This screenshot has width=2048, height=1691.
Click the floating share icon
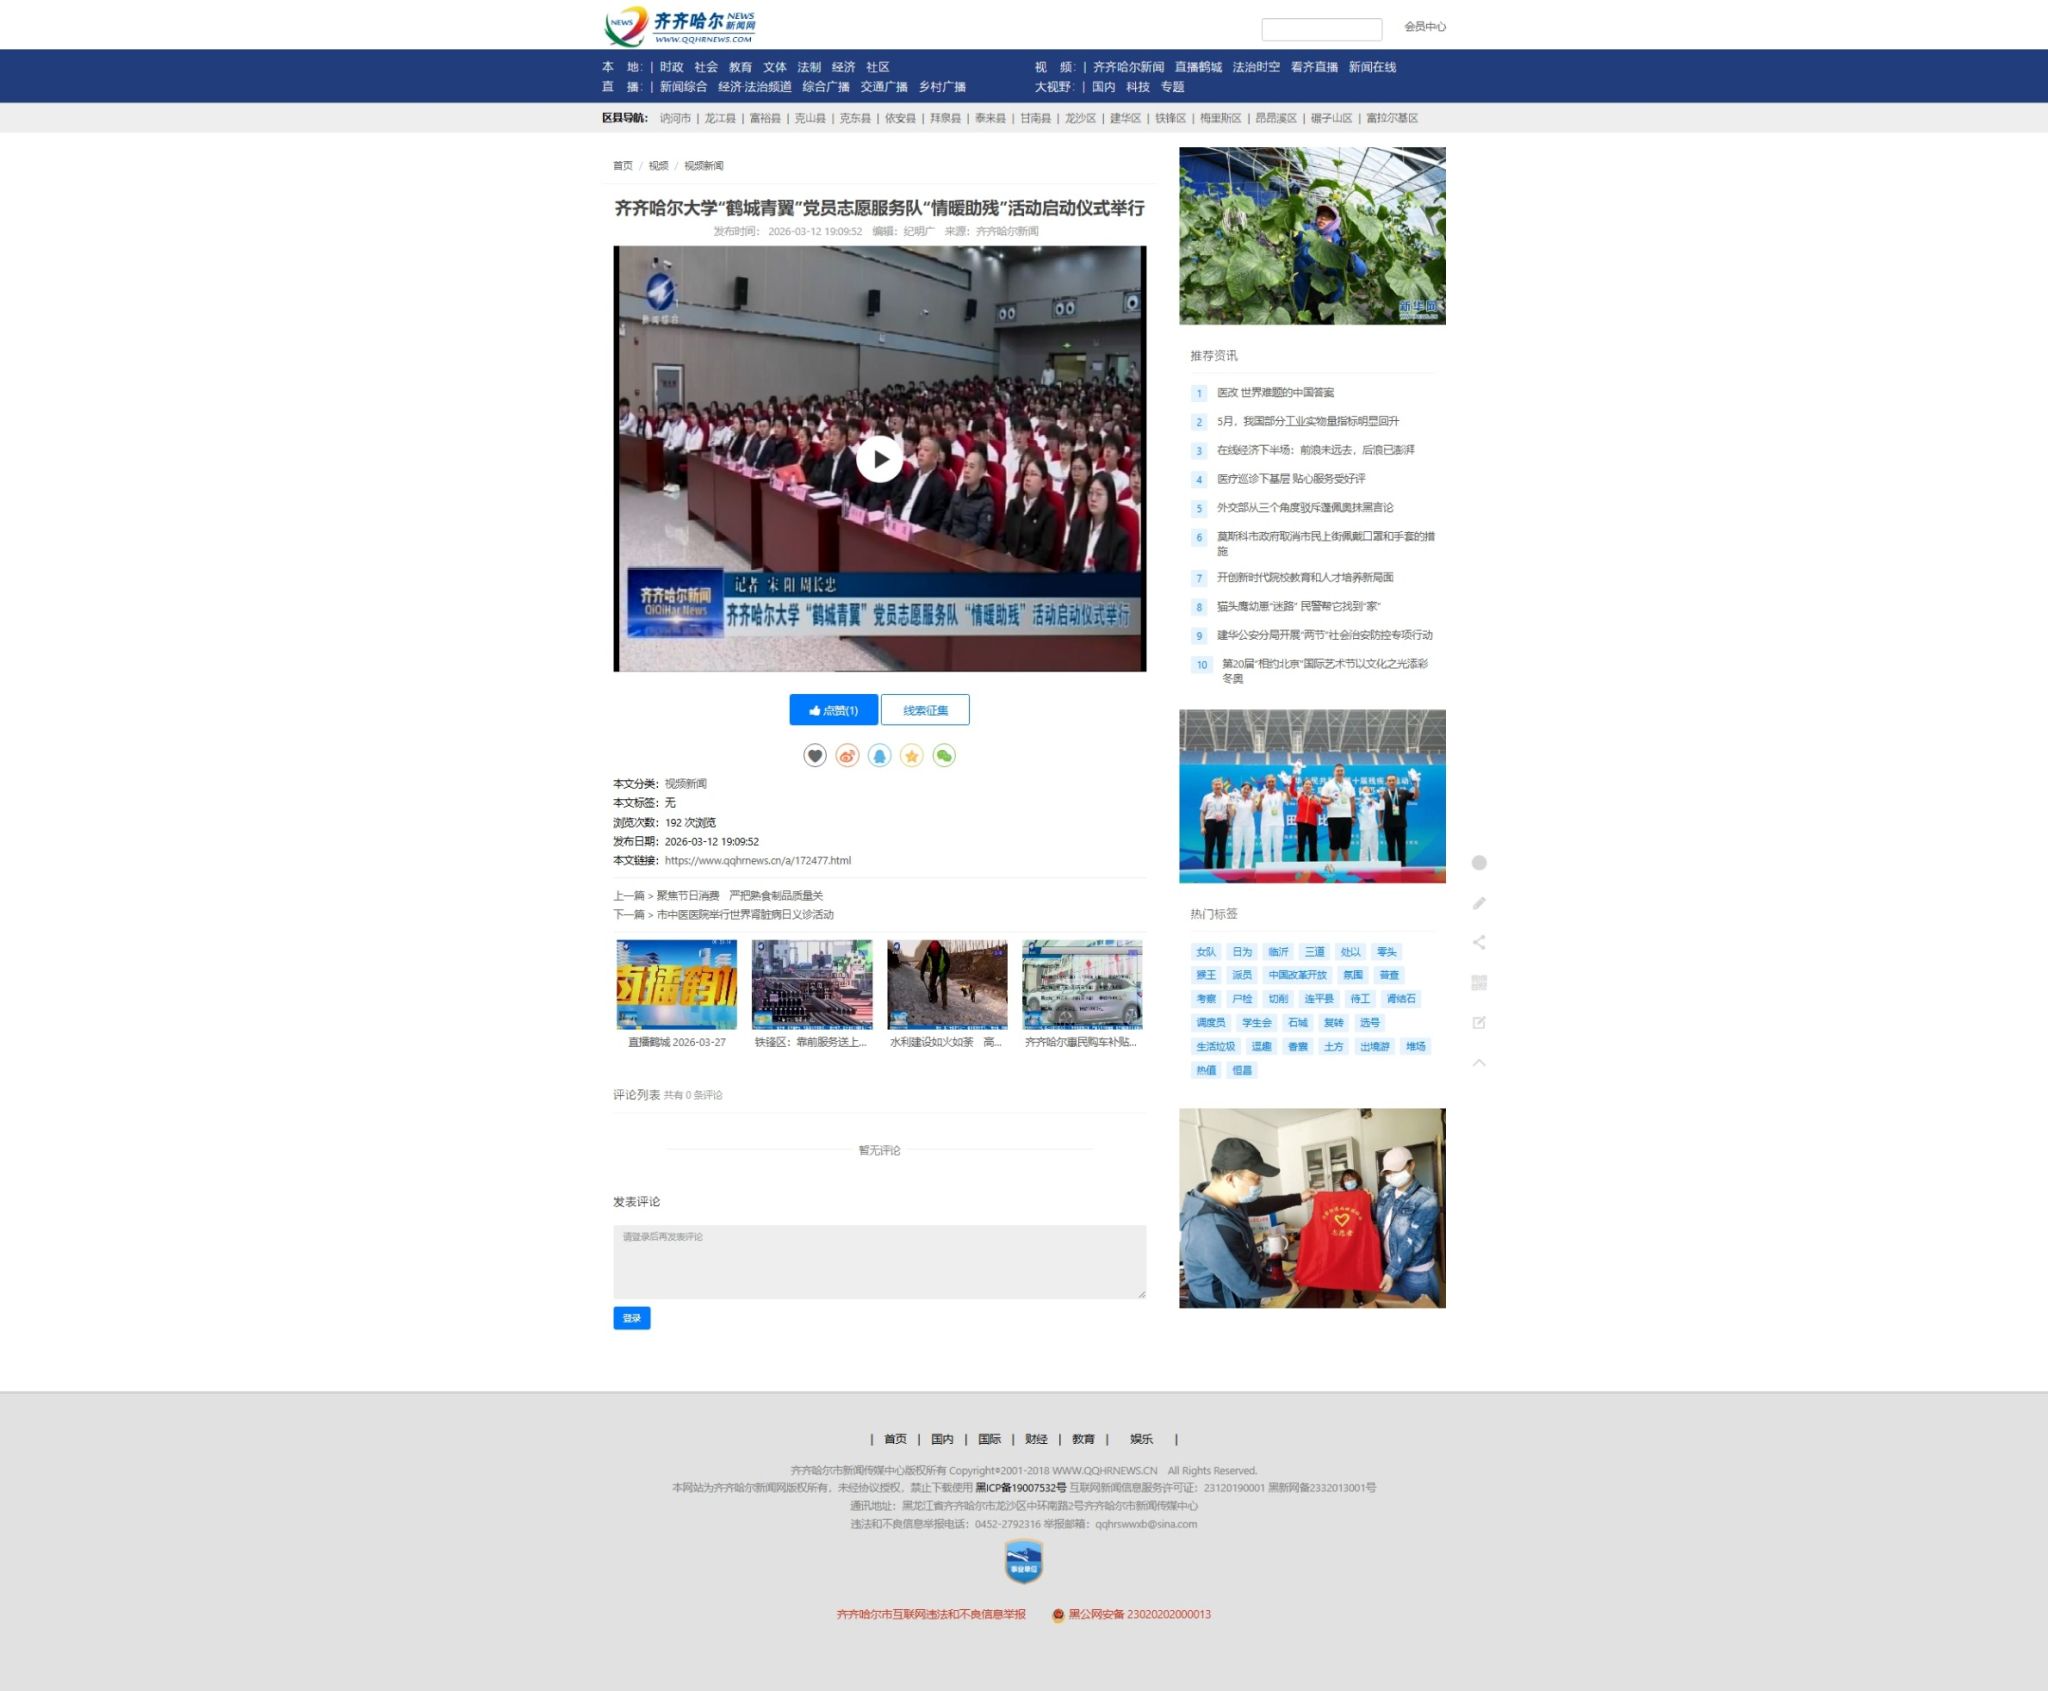pos(1479,942)
